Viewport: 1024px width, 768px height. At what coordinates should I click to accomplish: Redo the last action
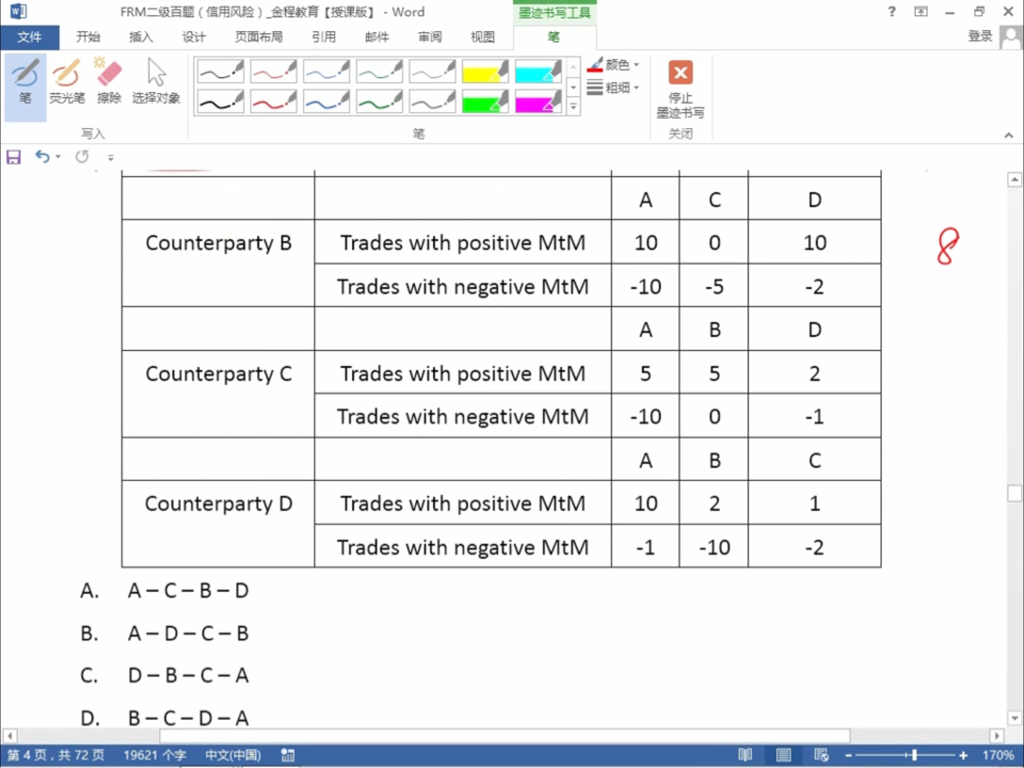point(82,157)
